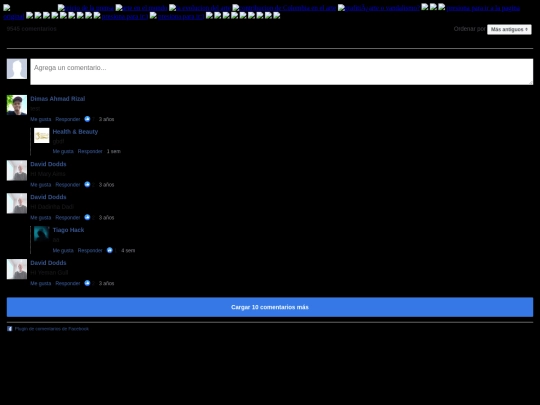Click 'Me gusta' under Tiago Hack's reply

(x=63, y=250)
